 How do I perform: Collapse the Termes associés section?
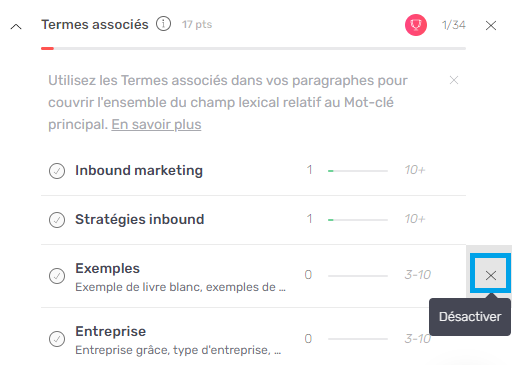(x=16, y=26)
